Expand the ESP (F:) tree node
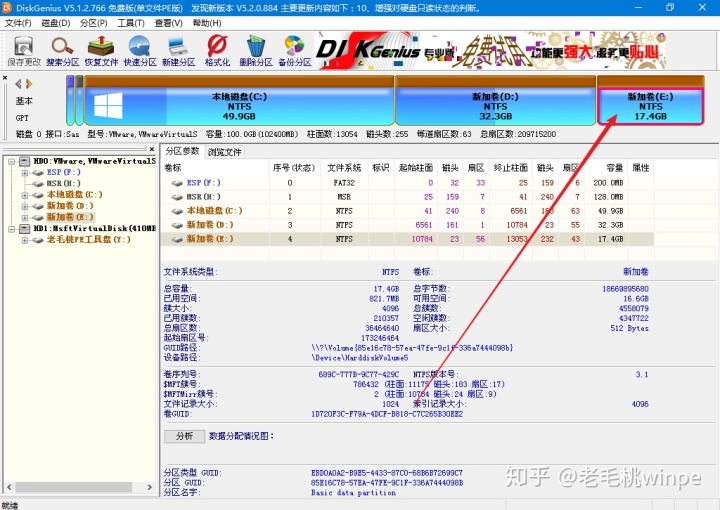The width and height of the screenshot is (720, 510). click(25, 173)
